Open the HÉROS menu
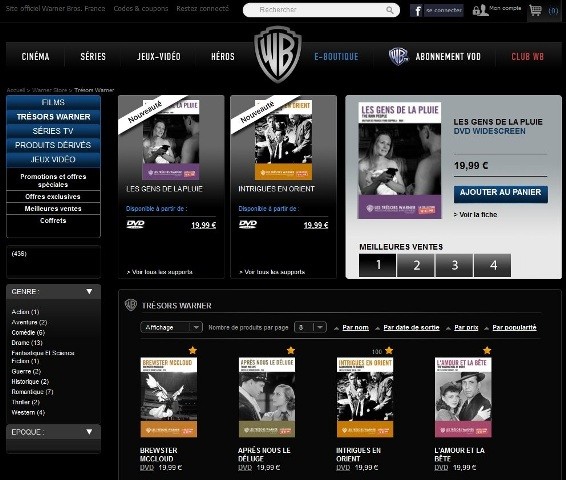The height and width of the screenshot is (480, 566). (x=223, y=57)
